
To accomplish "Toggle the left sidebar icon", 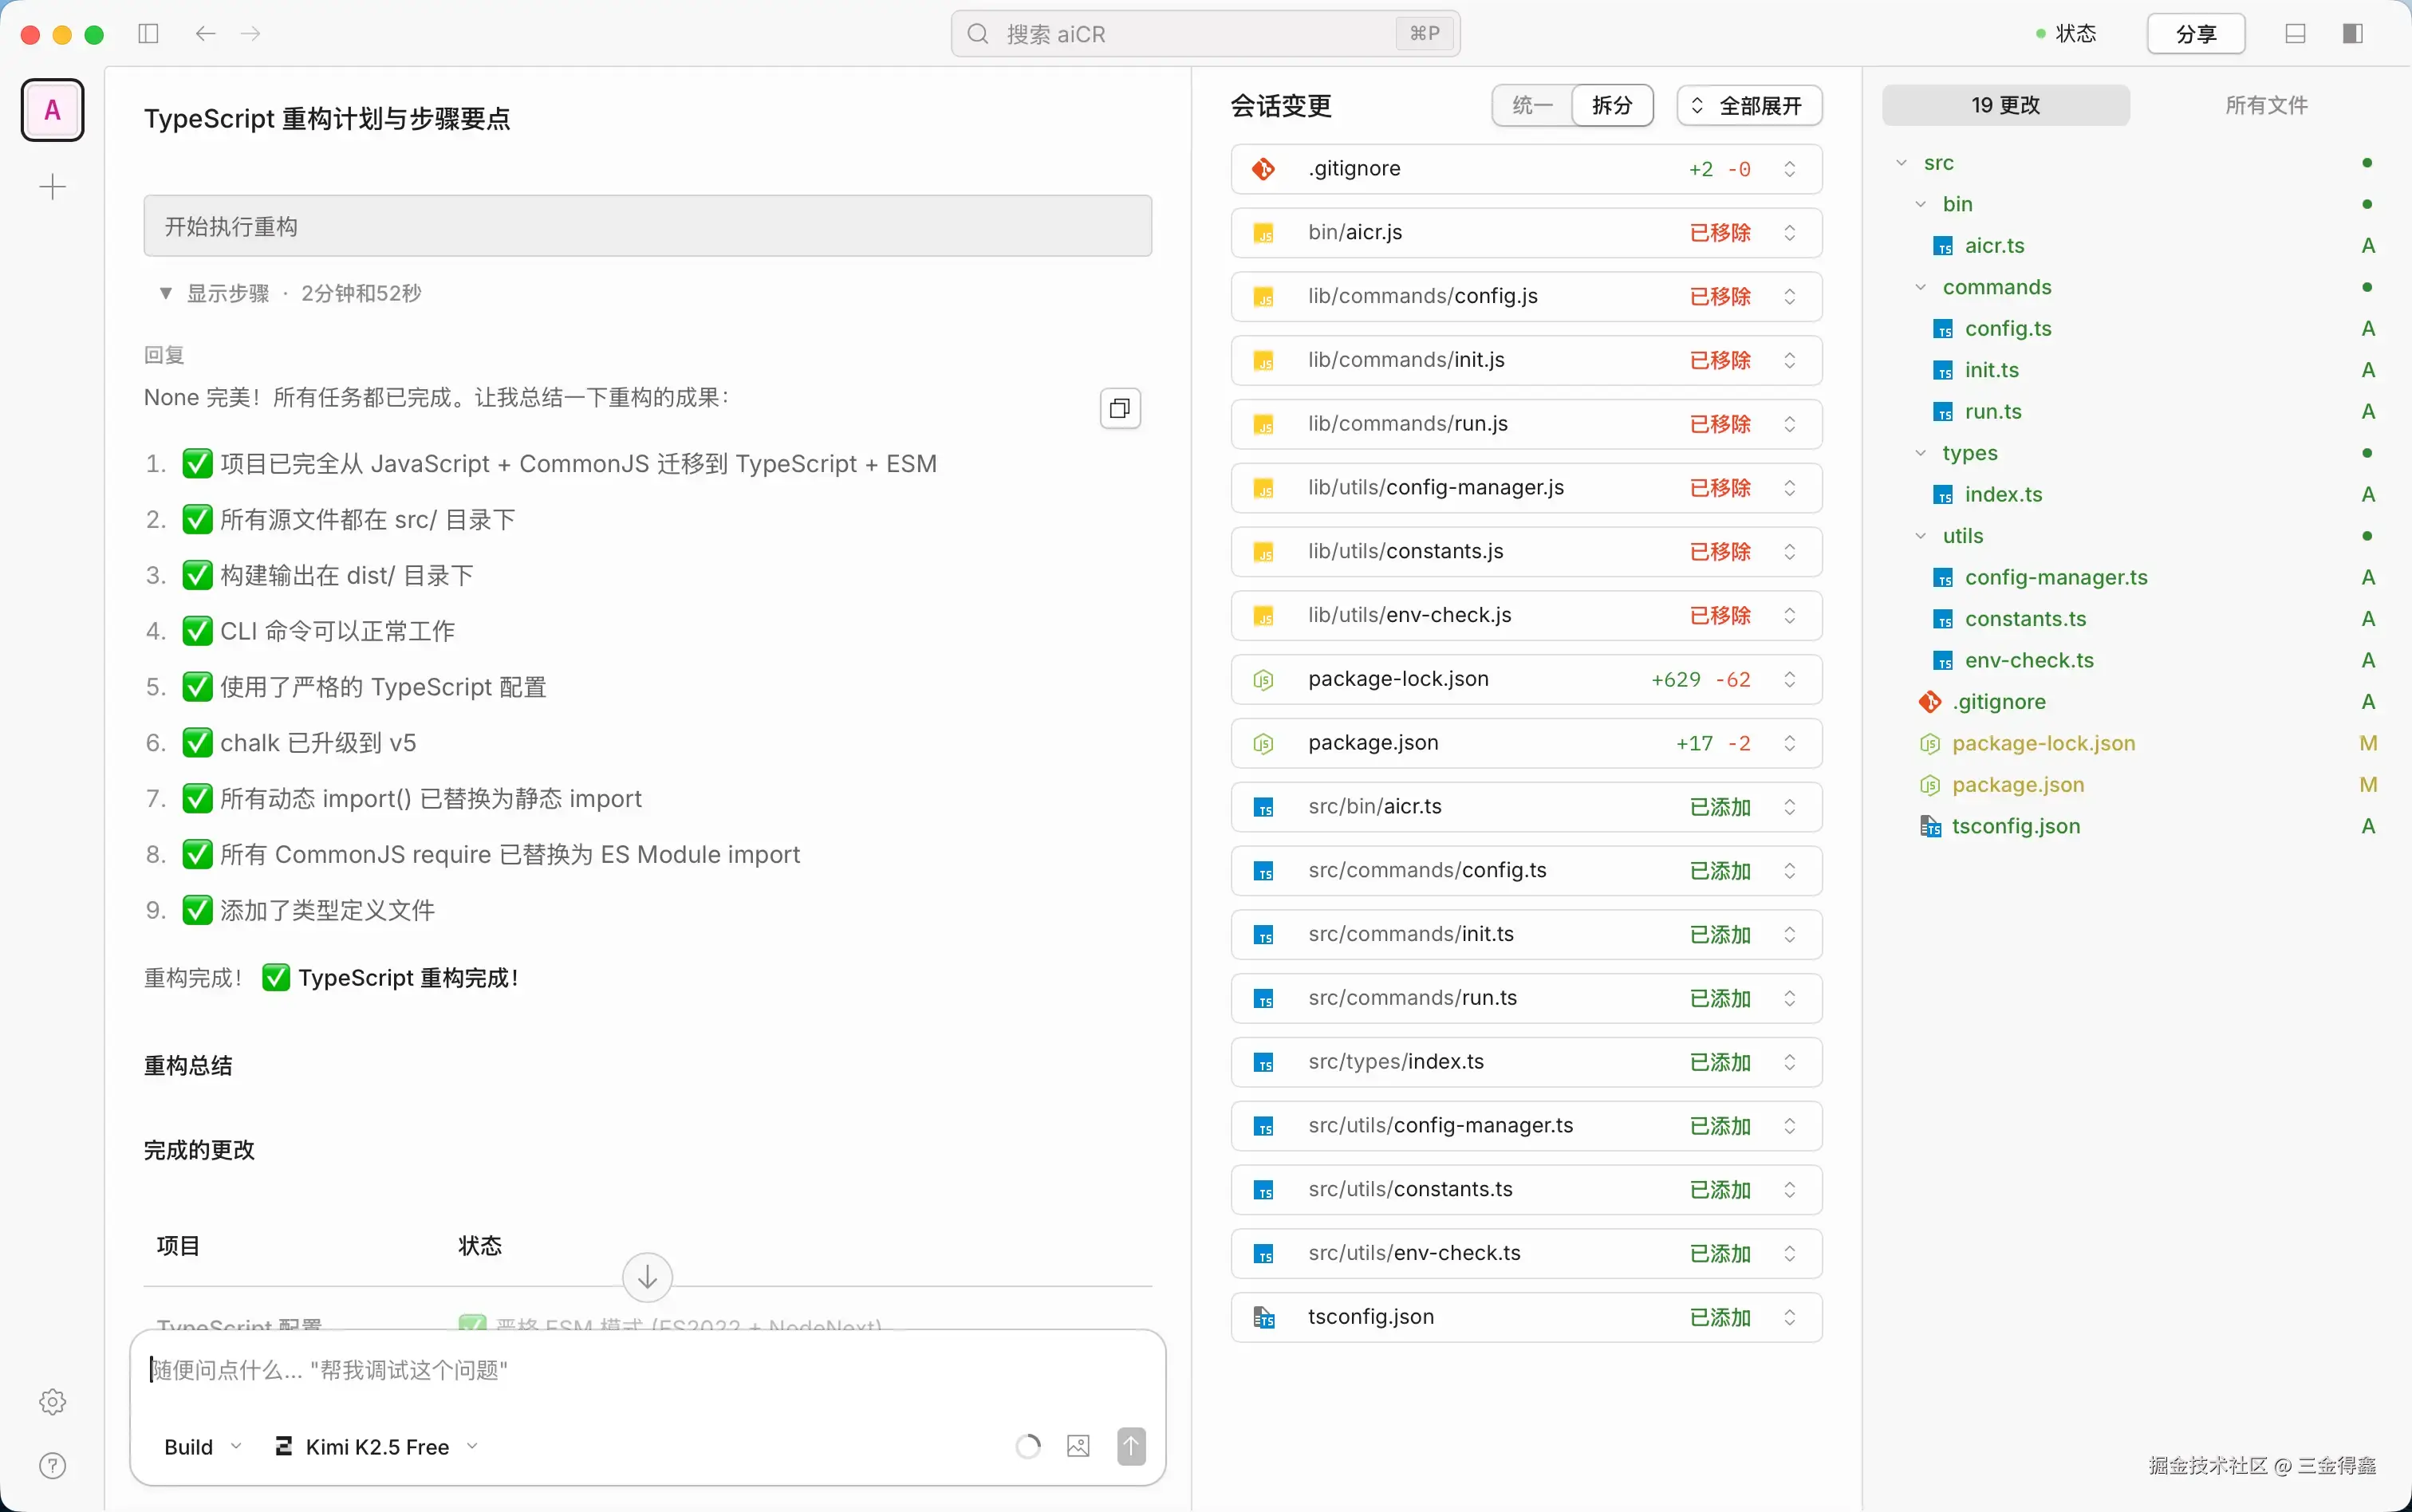I will 148,34.
